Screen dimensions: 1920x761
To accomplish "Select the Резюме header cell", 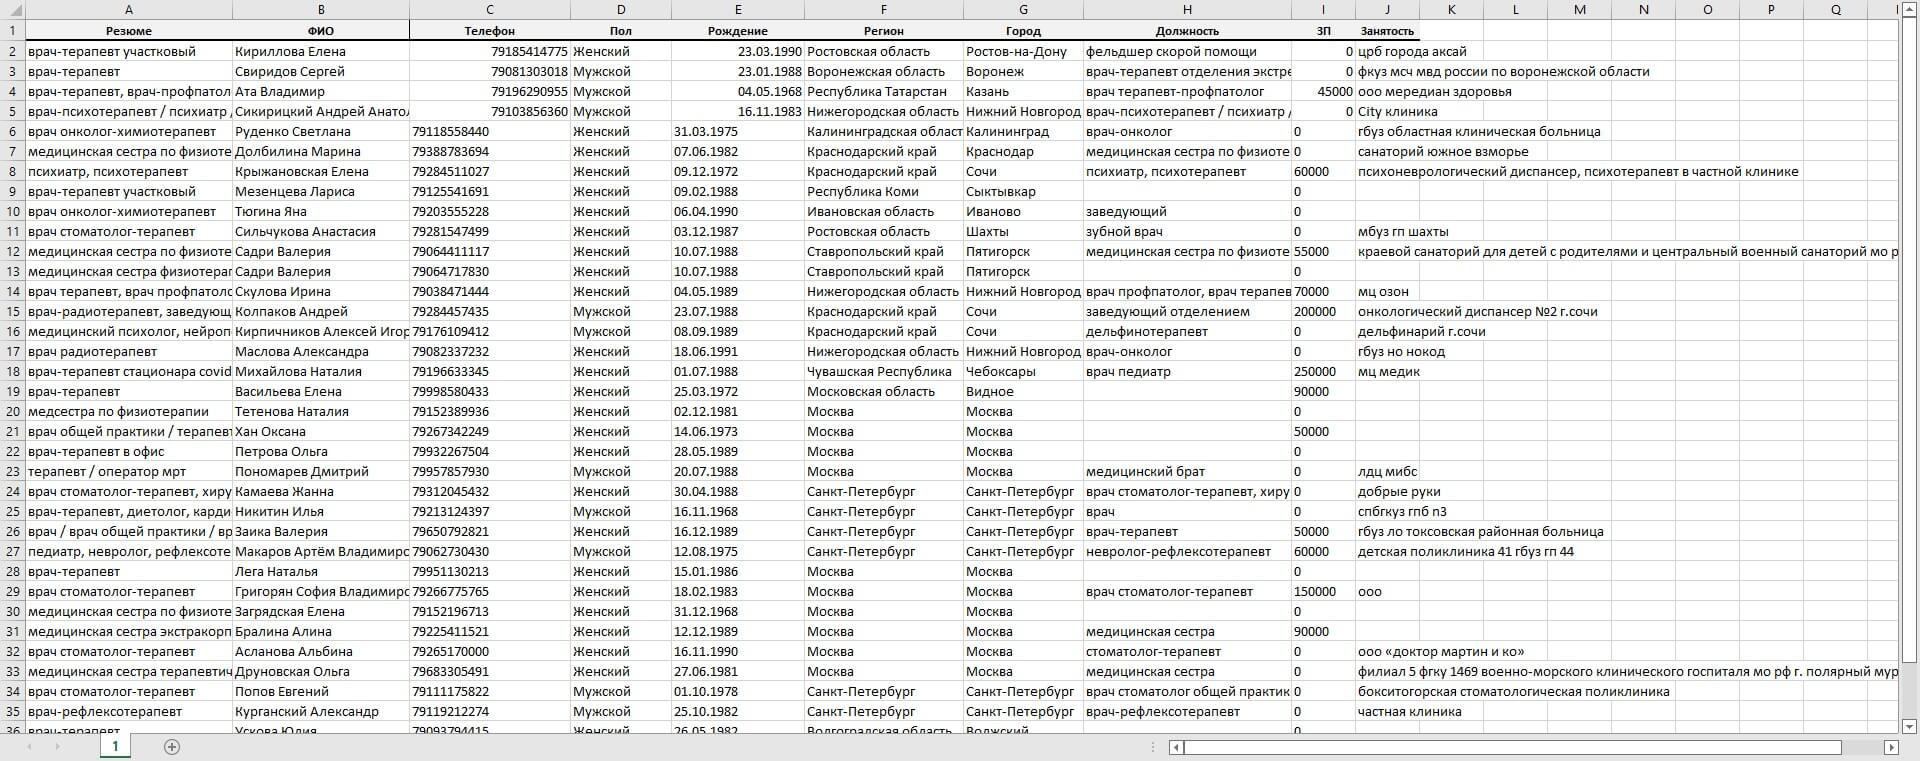I will [x=129, y=31].
